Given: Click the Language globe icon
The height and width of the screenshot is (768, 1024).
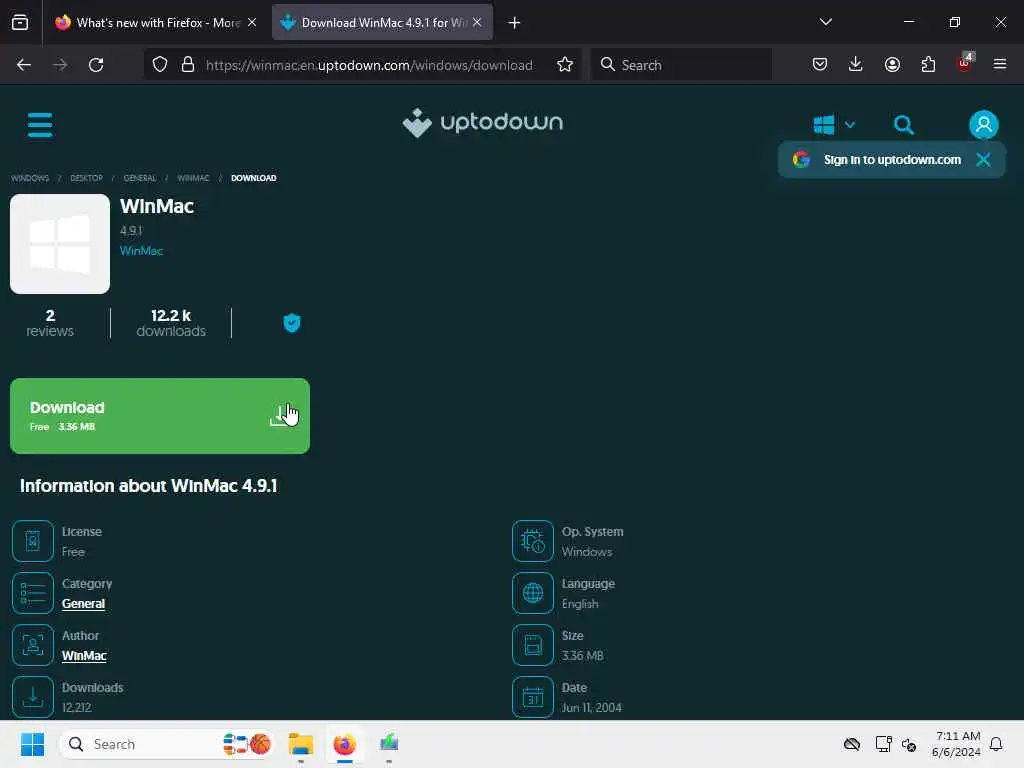Looking at the screenshot, I should [533, 593].
